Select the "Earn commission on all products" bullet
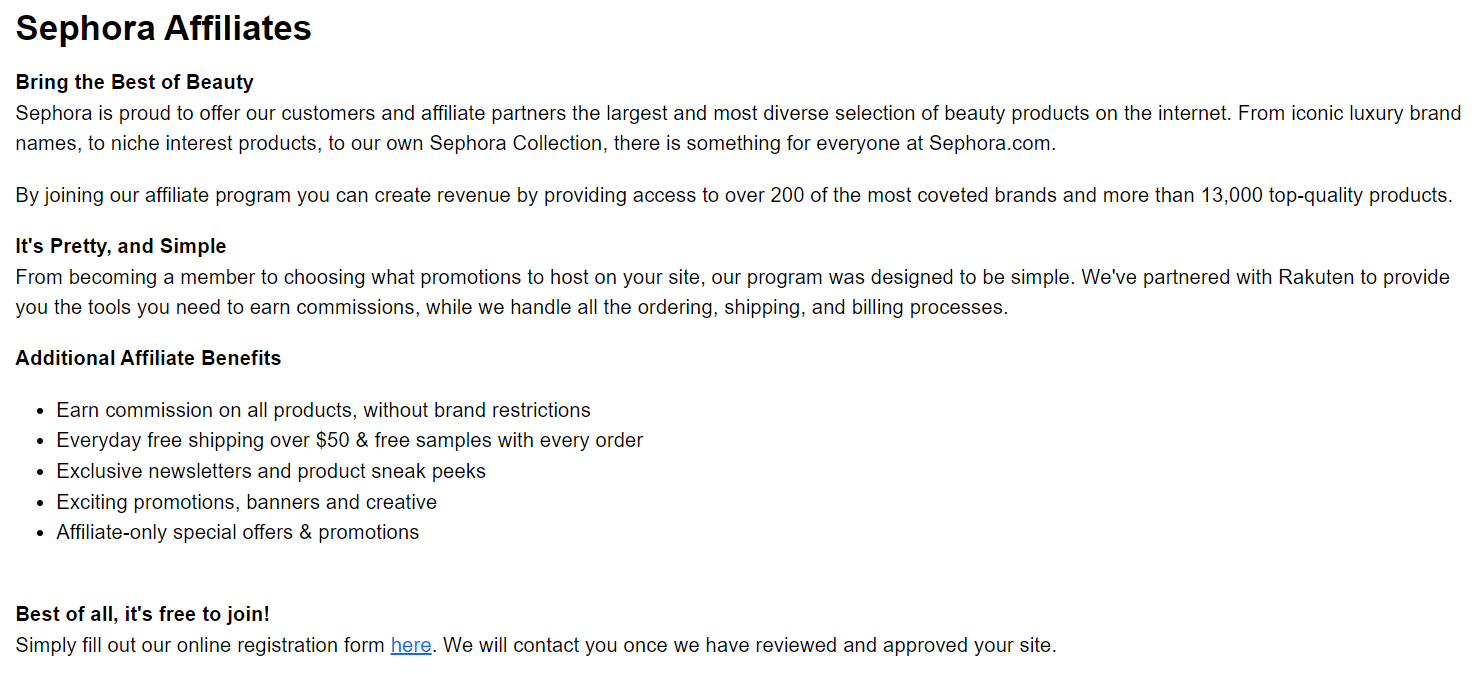 (323, 410)
